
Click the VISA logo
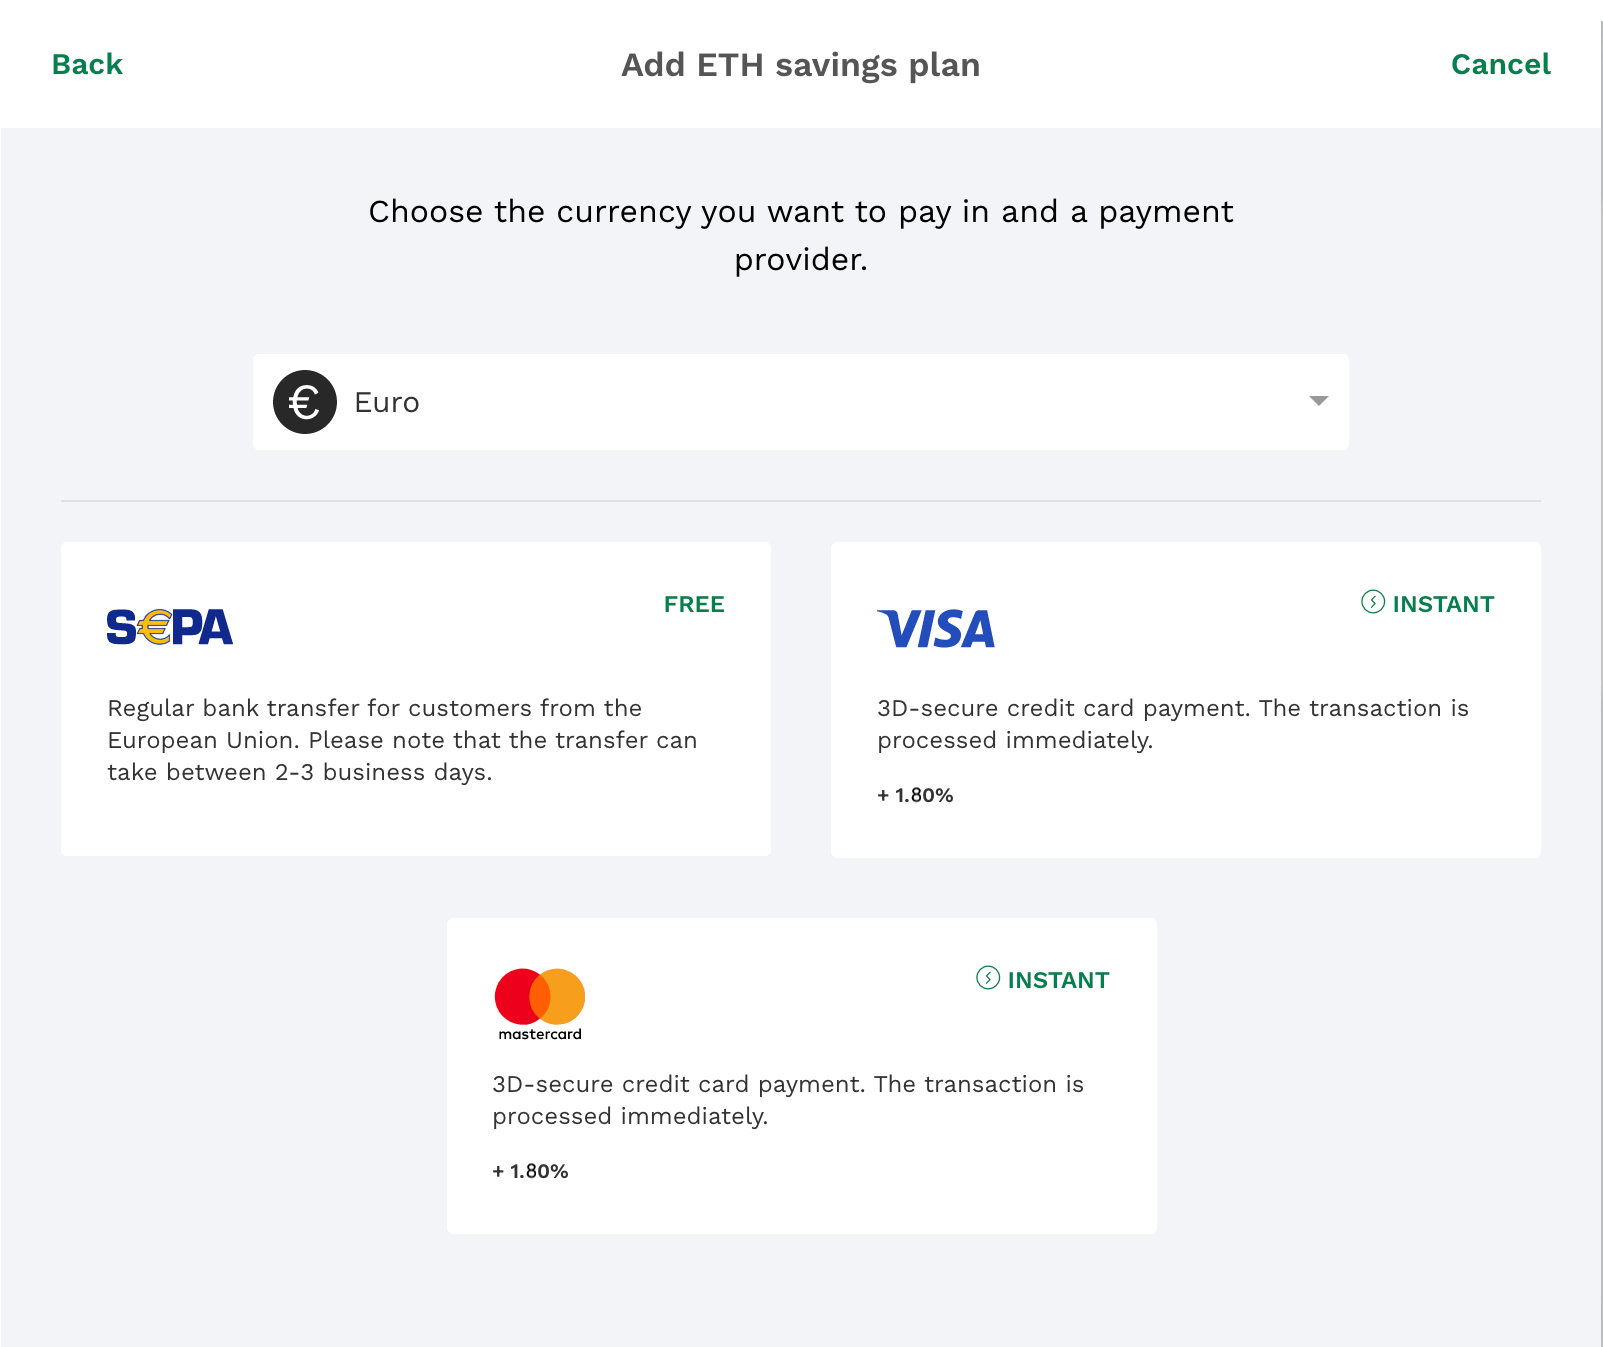(936, 629)
